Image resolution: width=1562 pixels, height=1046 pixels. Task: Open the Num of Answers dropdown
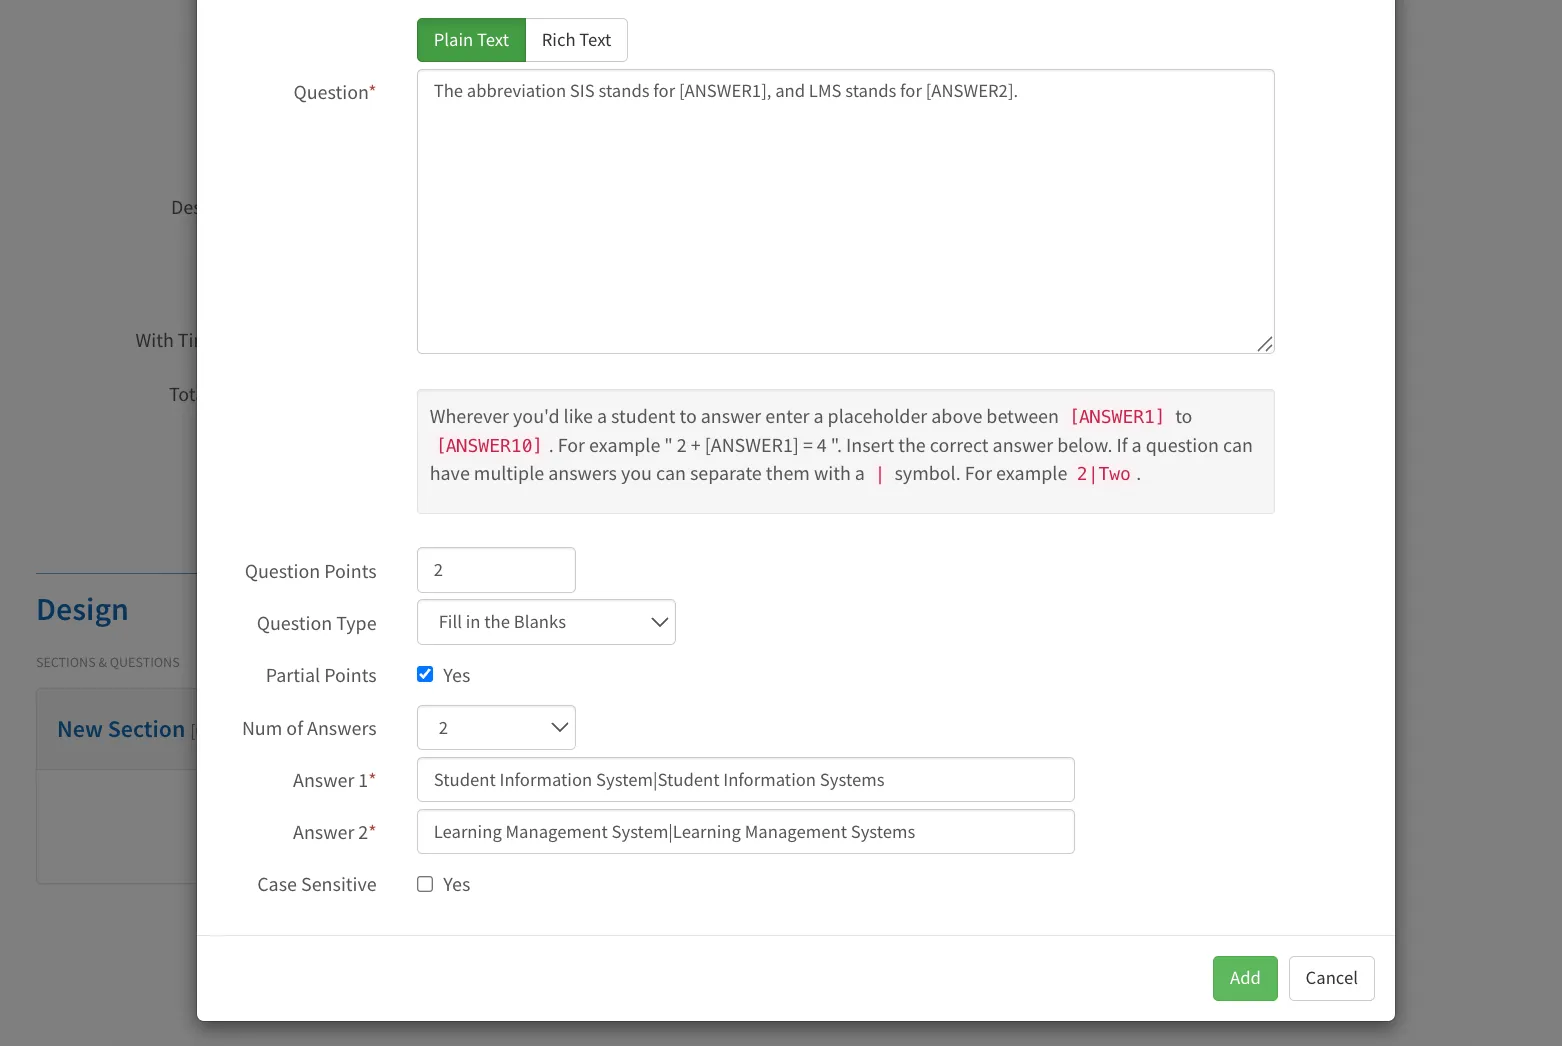[496, 728]
